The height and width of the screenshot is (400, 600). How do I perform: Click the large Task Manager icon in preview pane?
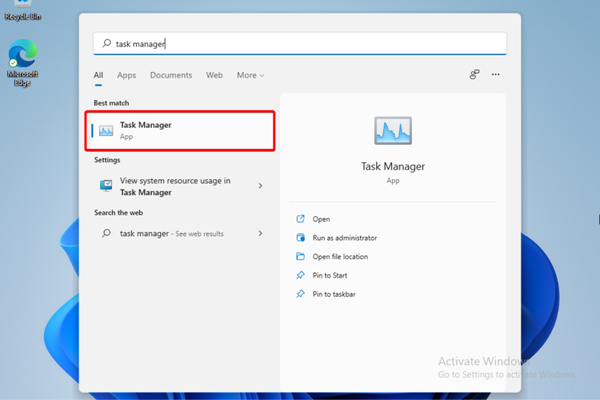coord(392,131)
